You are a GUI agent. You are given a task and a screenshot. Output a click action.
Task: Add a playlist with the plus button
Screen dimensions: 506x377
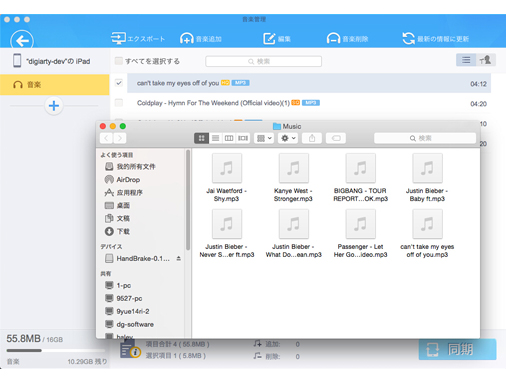coord(54,106)
